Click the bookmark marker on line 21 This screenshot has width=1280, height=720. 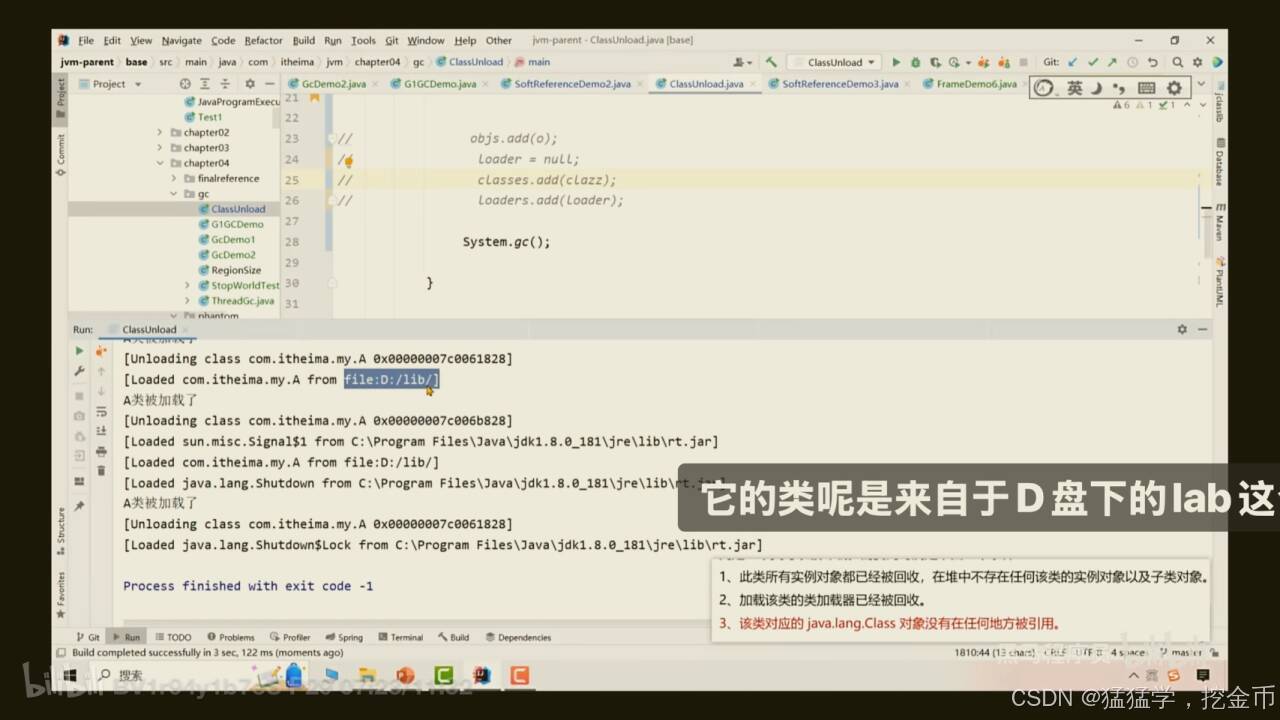315,98
